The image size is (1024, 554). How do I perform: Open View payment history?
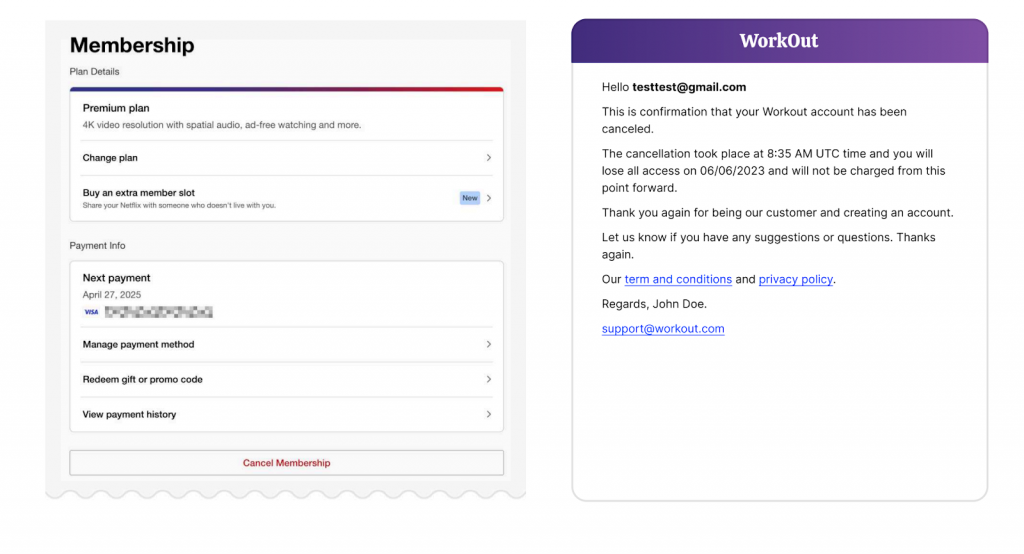coord(129,414)
